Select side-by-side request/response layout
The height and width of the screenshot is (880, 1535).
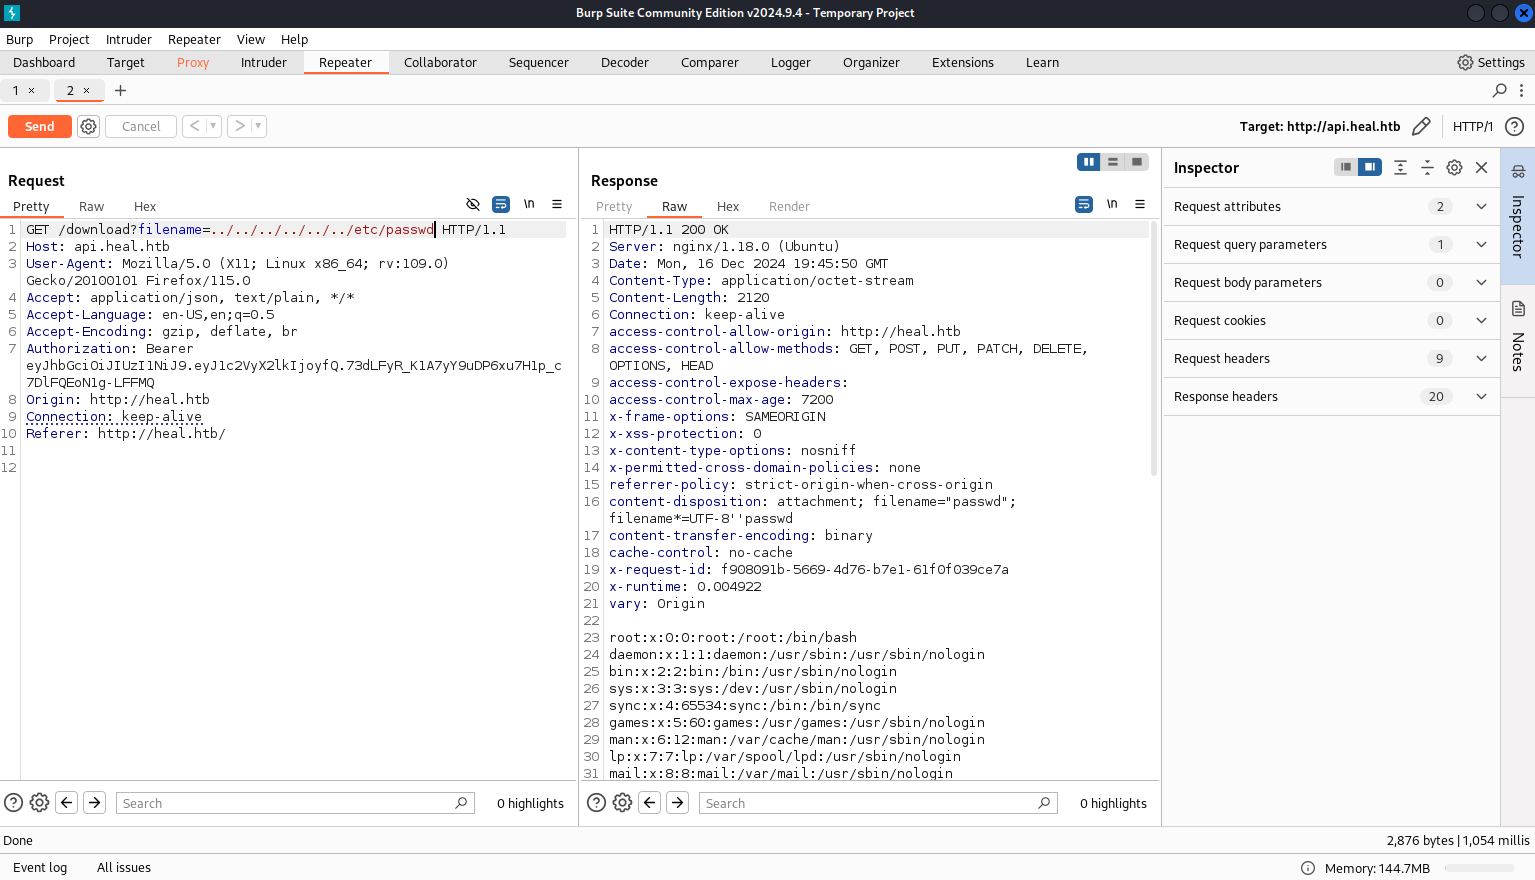point(1088,162)
